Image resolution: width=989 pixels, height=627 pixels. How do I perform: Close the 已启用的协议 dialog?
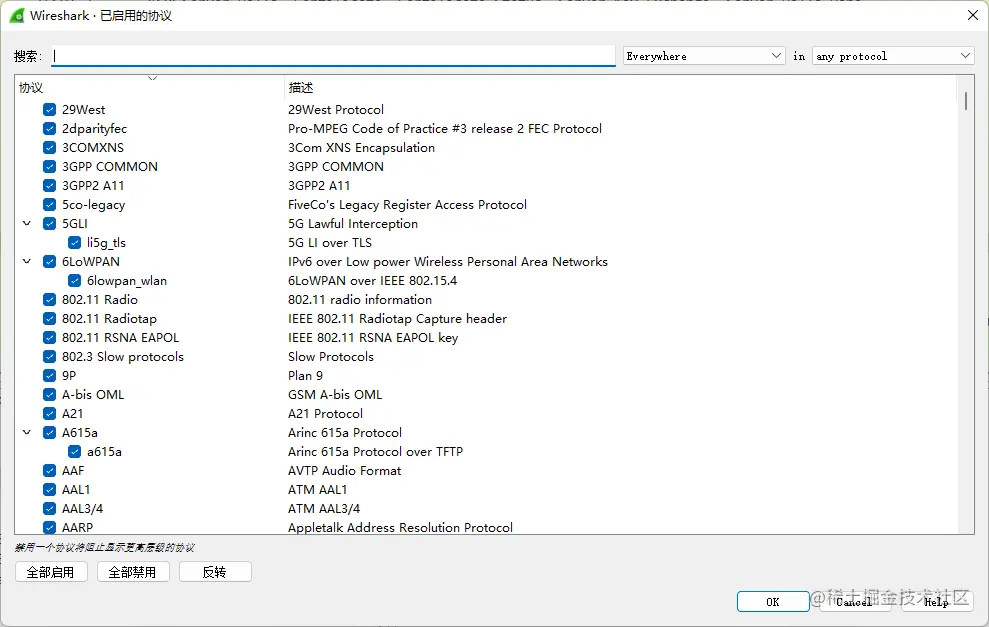tap(973, 15)
